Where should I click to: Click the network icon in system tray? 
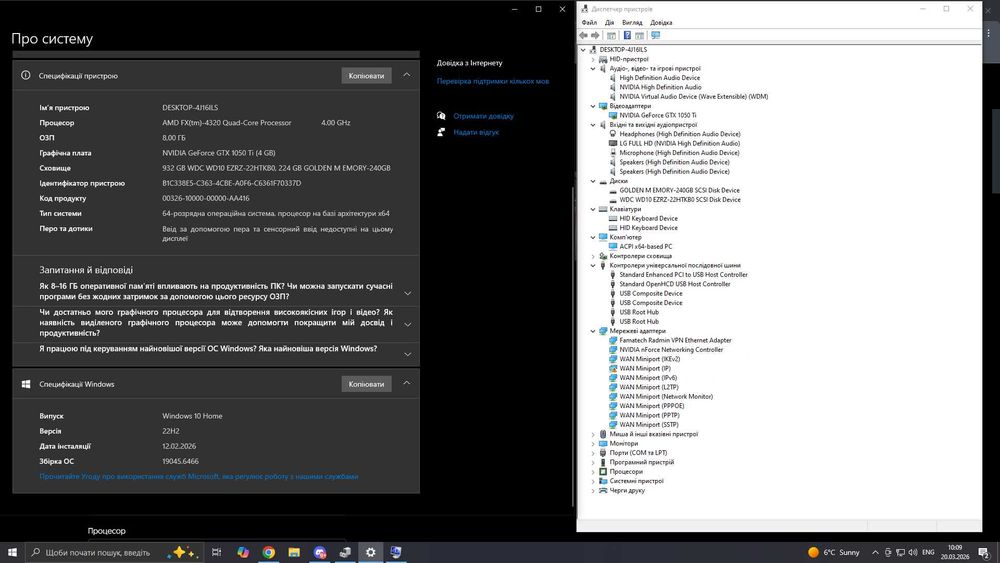(x=900, y=552)
